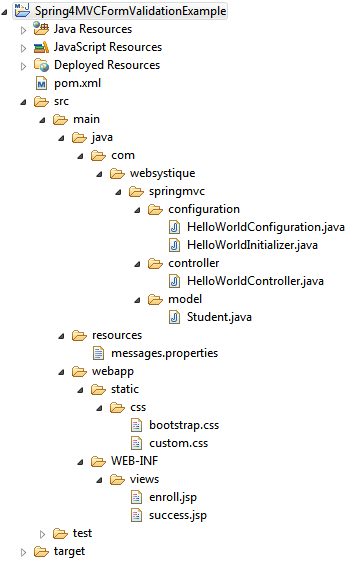This screenshot has height=561, width=364.
Task: Click the success.jsp file icon
Action: pyautogui.click(x=136, y=515)
